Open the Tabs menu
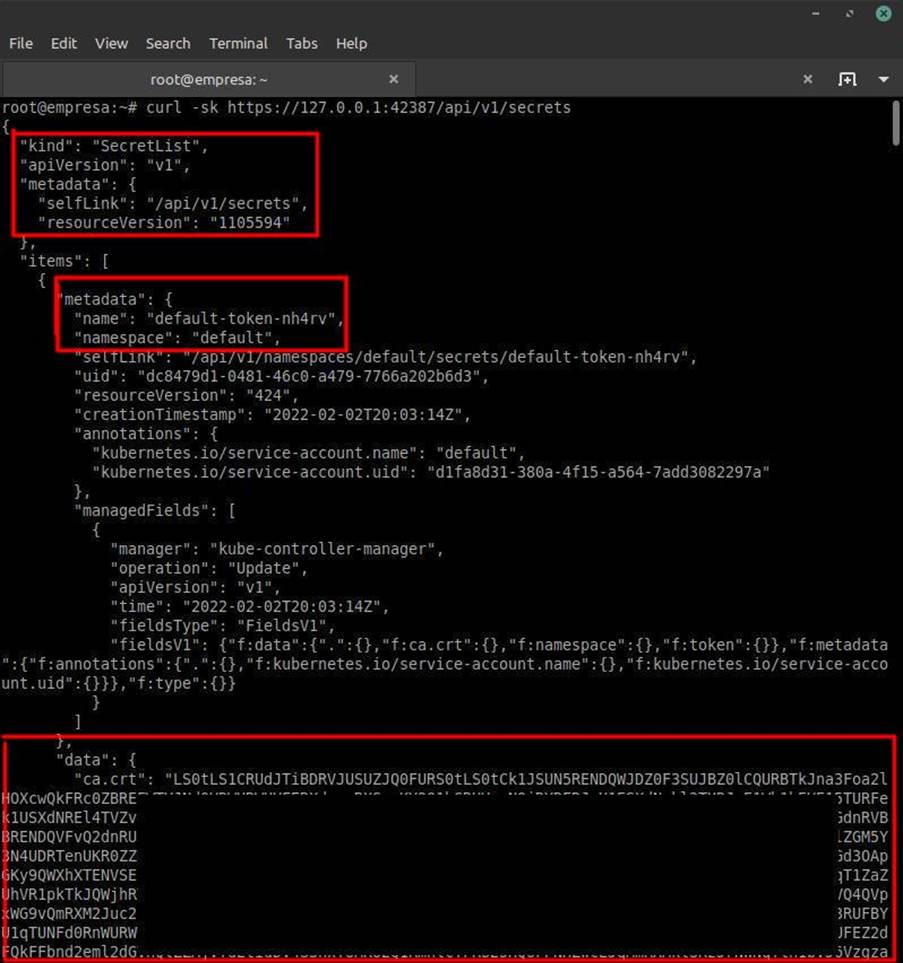 pyautogui.click(x=302, y=43)
